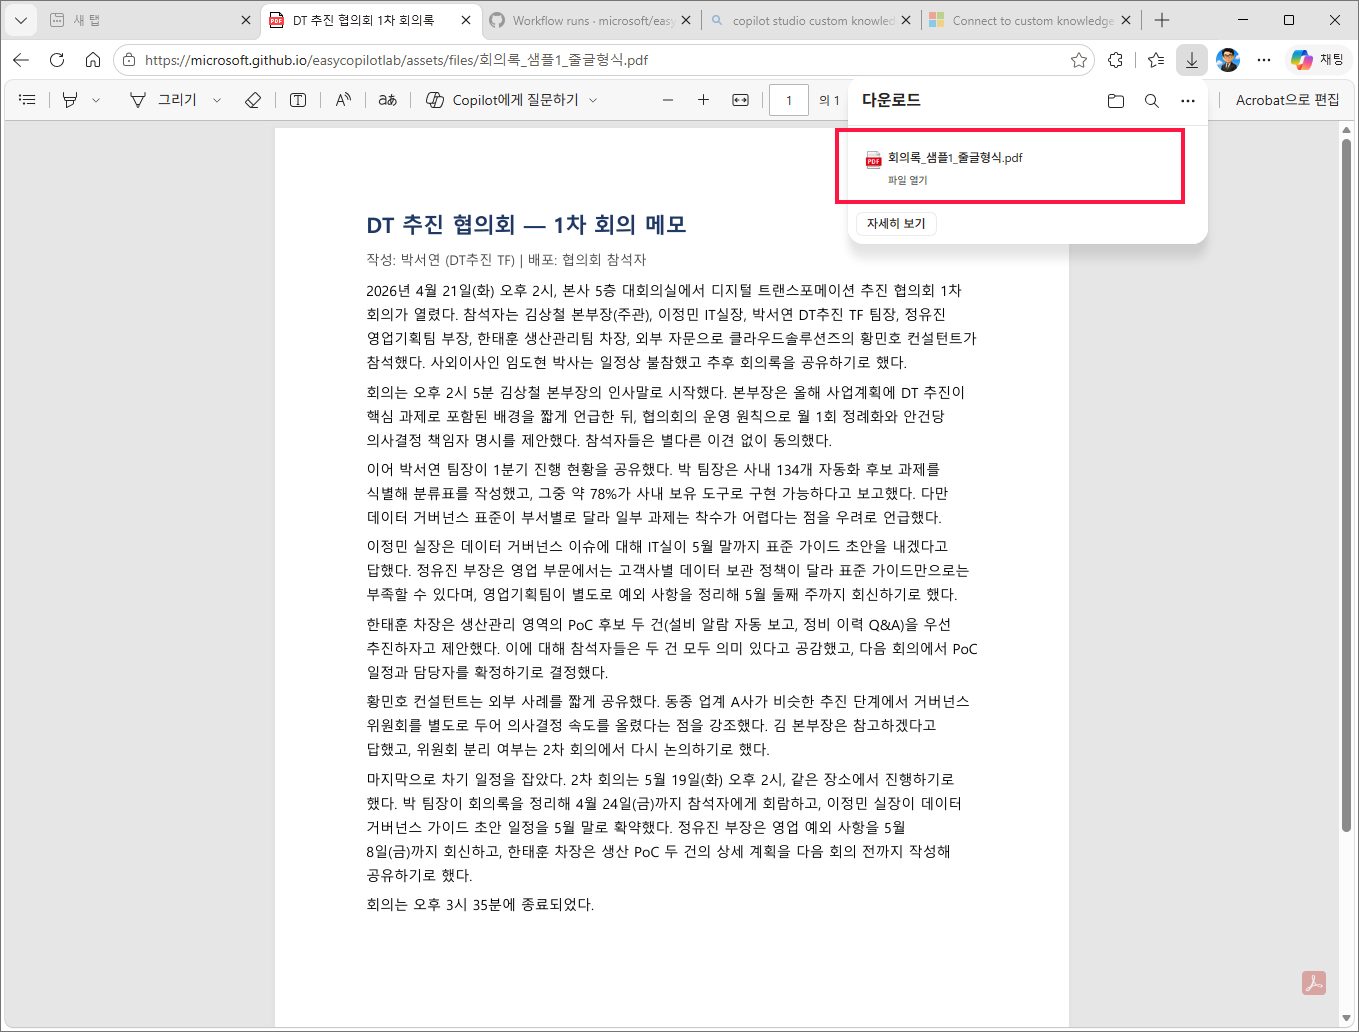Viewport: 1359px width, 1032px height.
Task: Click the 회의는 오후 3시 35분에 종료되었다 line
Action: (x=480, y=904)
